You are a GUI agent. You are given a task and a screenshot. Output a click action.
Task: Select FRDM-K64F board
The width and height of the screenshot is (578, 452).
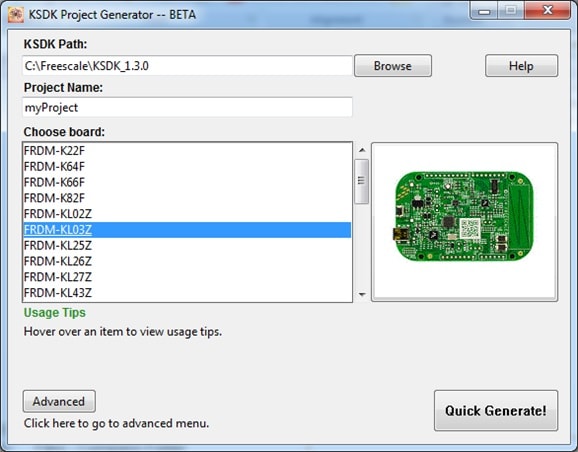point(187,166)
